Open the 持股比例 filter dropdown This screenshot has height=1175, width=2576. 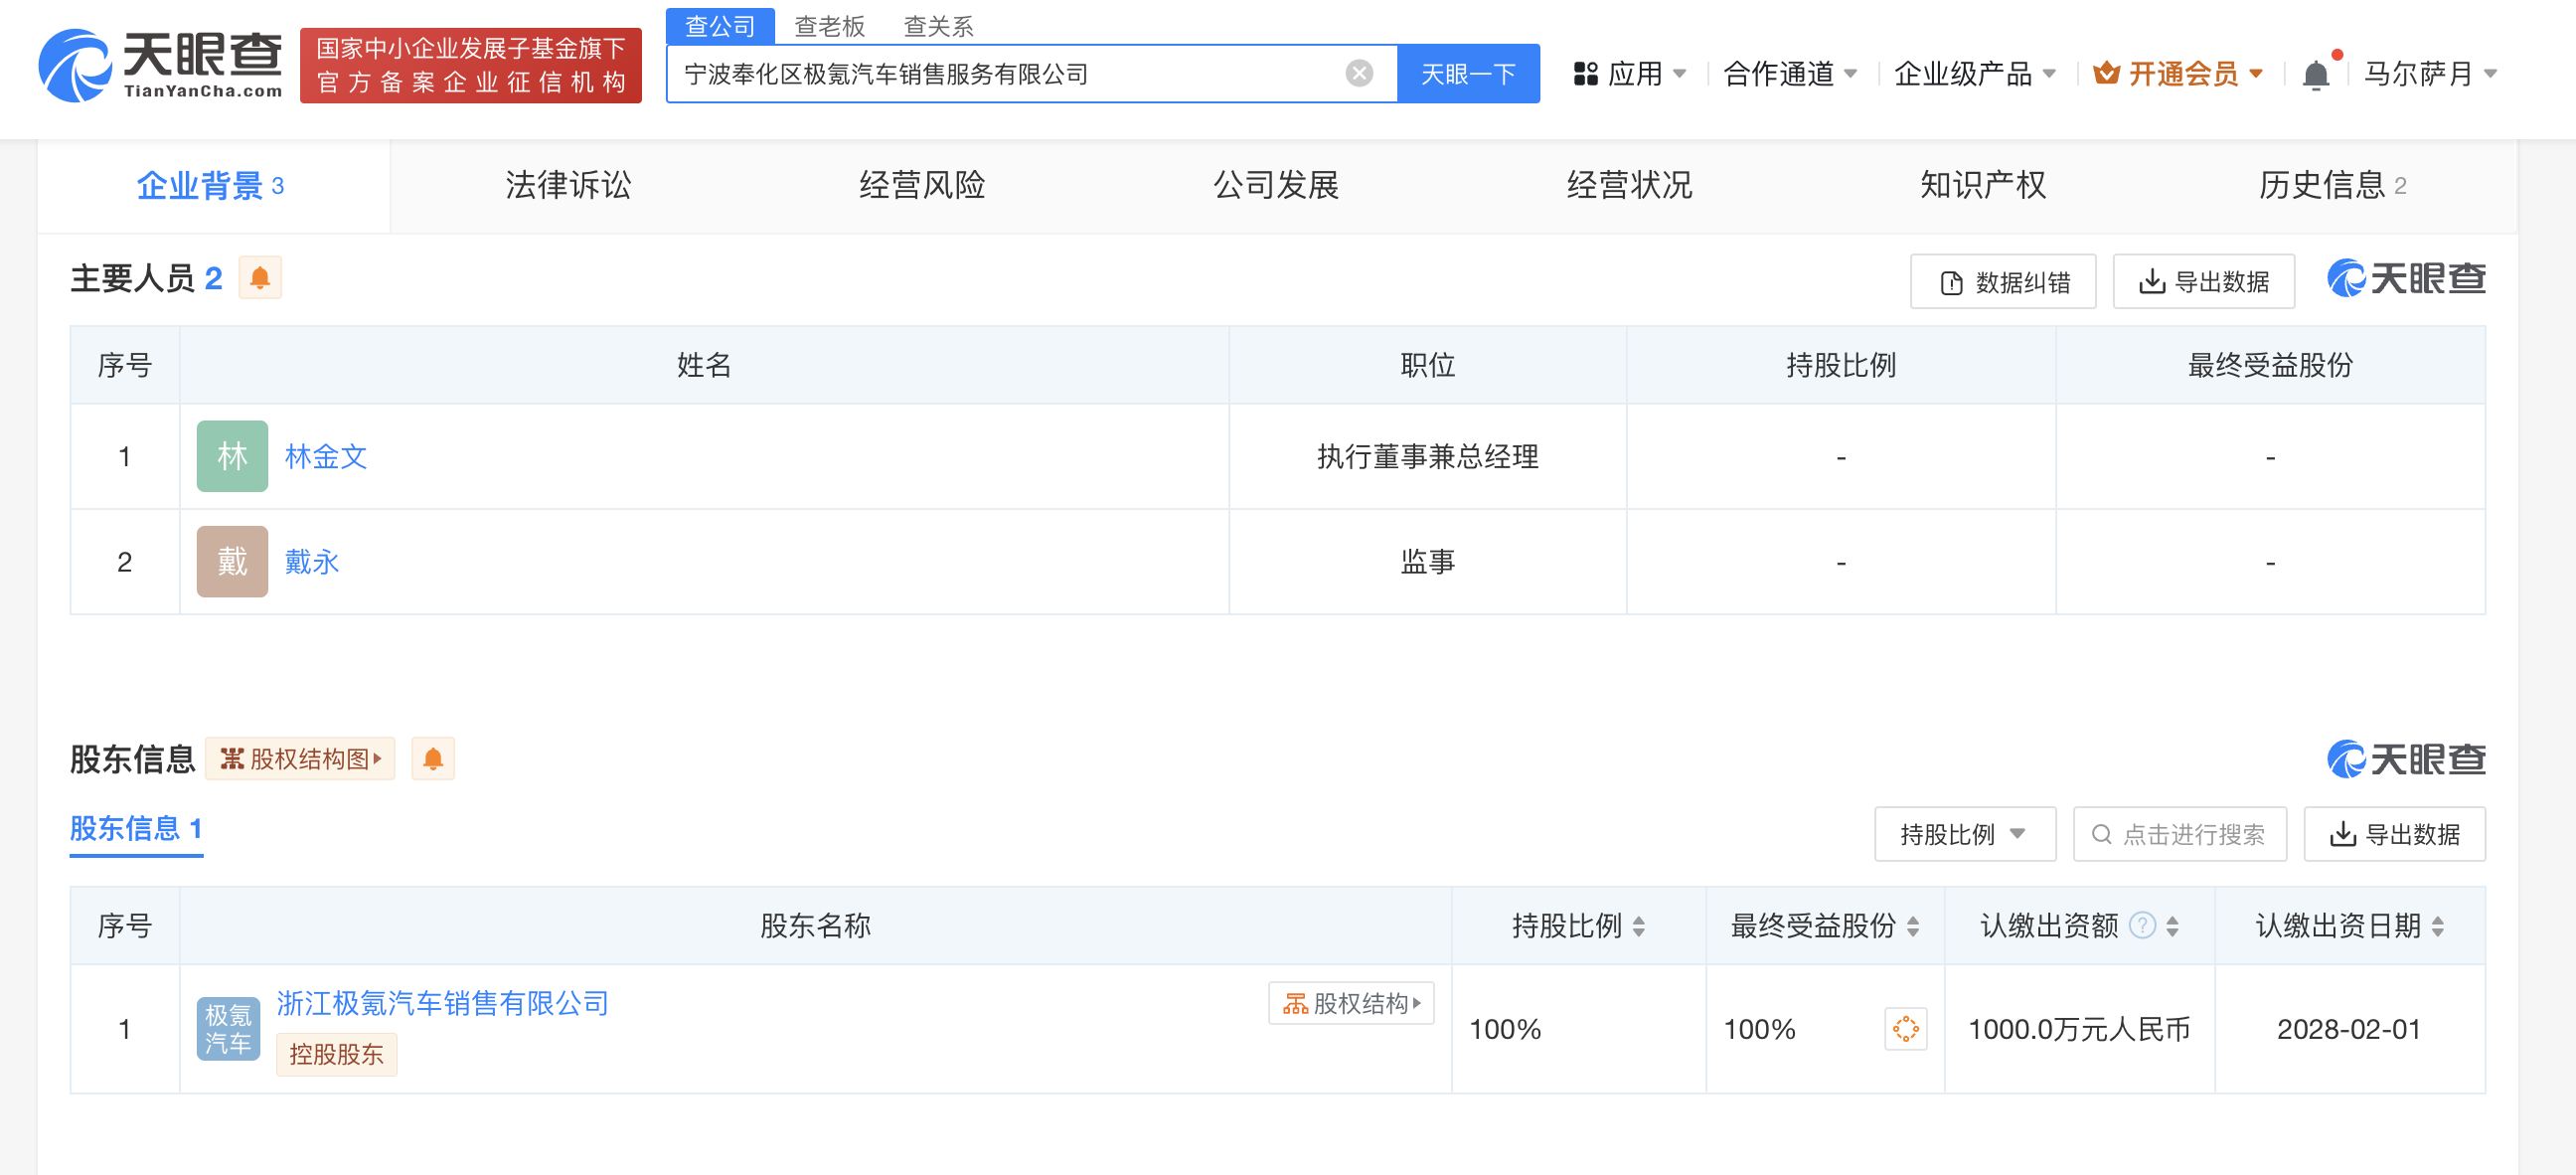[x=1964, y=834]
